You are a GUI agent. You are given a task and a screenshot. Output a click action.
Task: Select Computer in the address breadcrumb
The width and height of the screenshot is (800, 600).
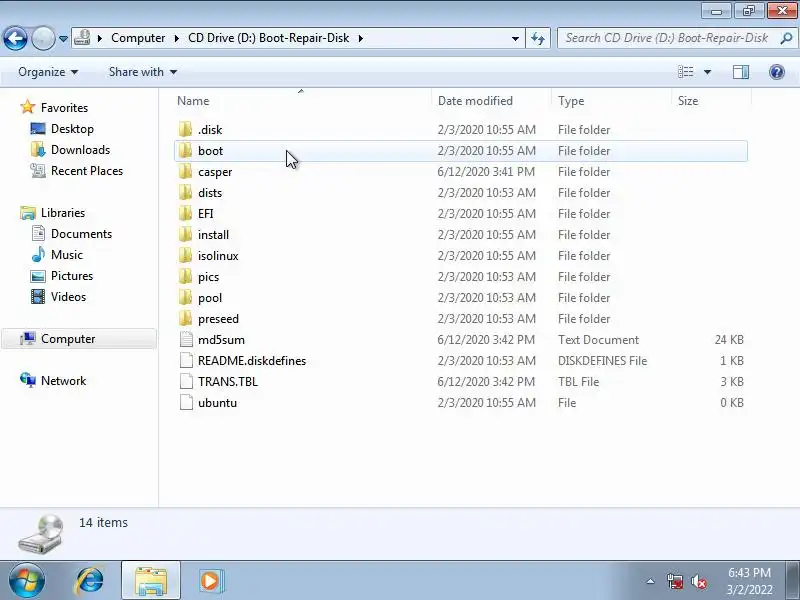click(x=138, y=38)
